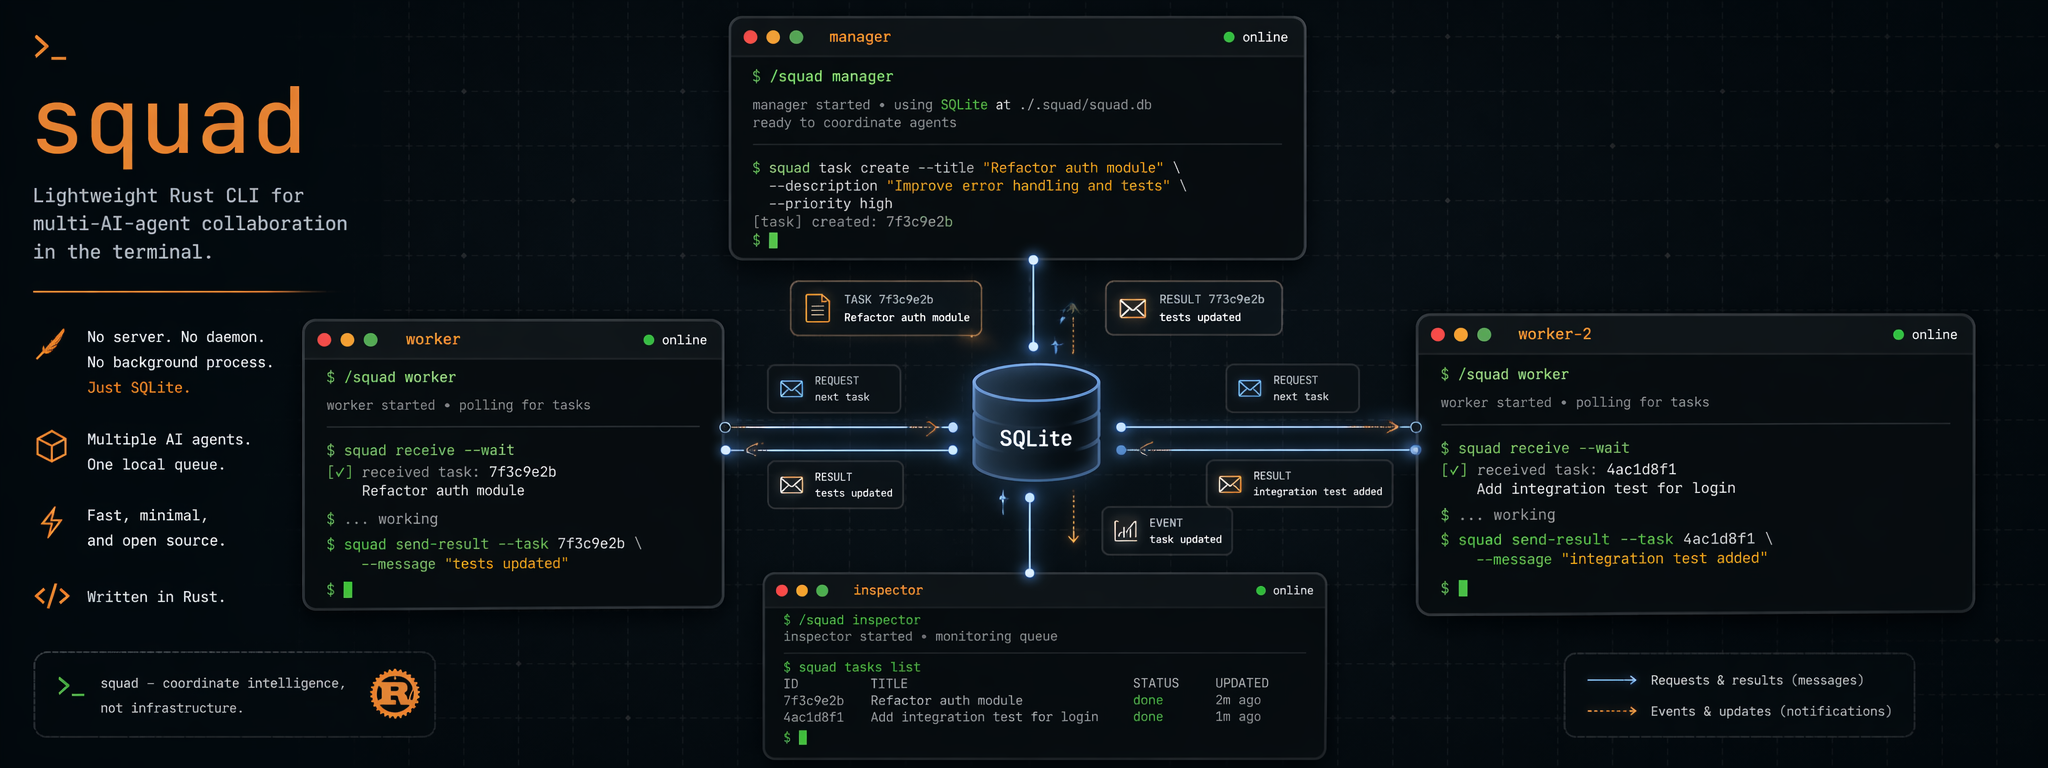This screenshot has width=2048, height=768.
Task: Click the green online dot in the worker window
Action: [x=649, y=340]
